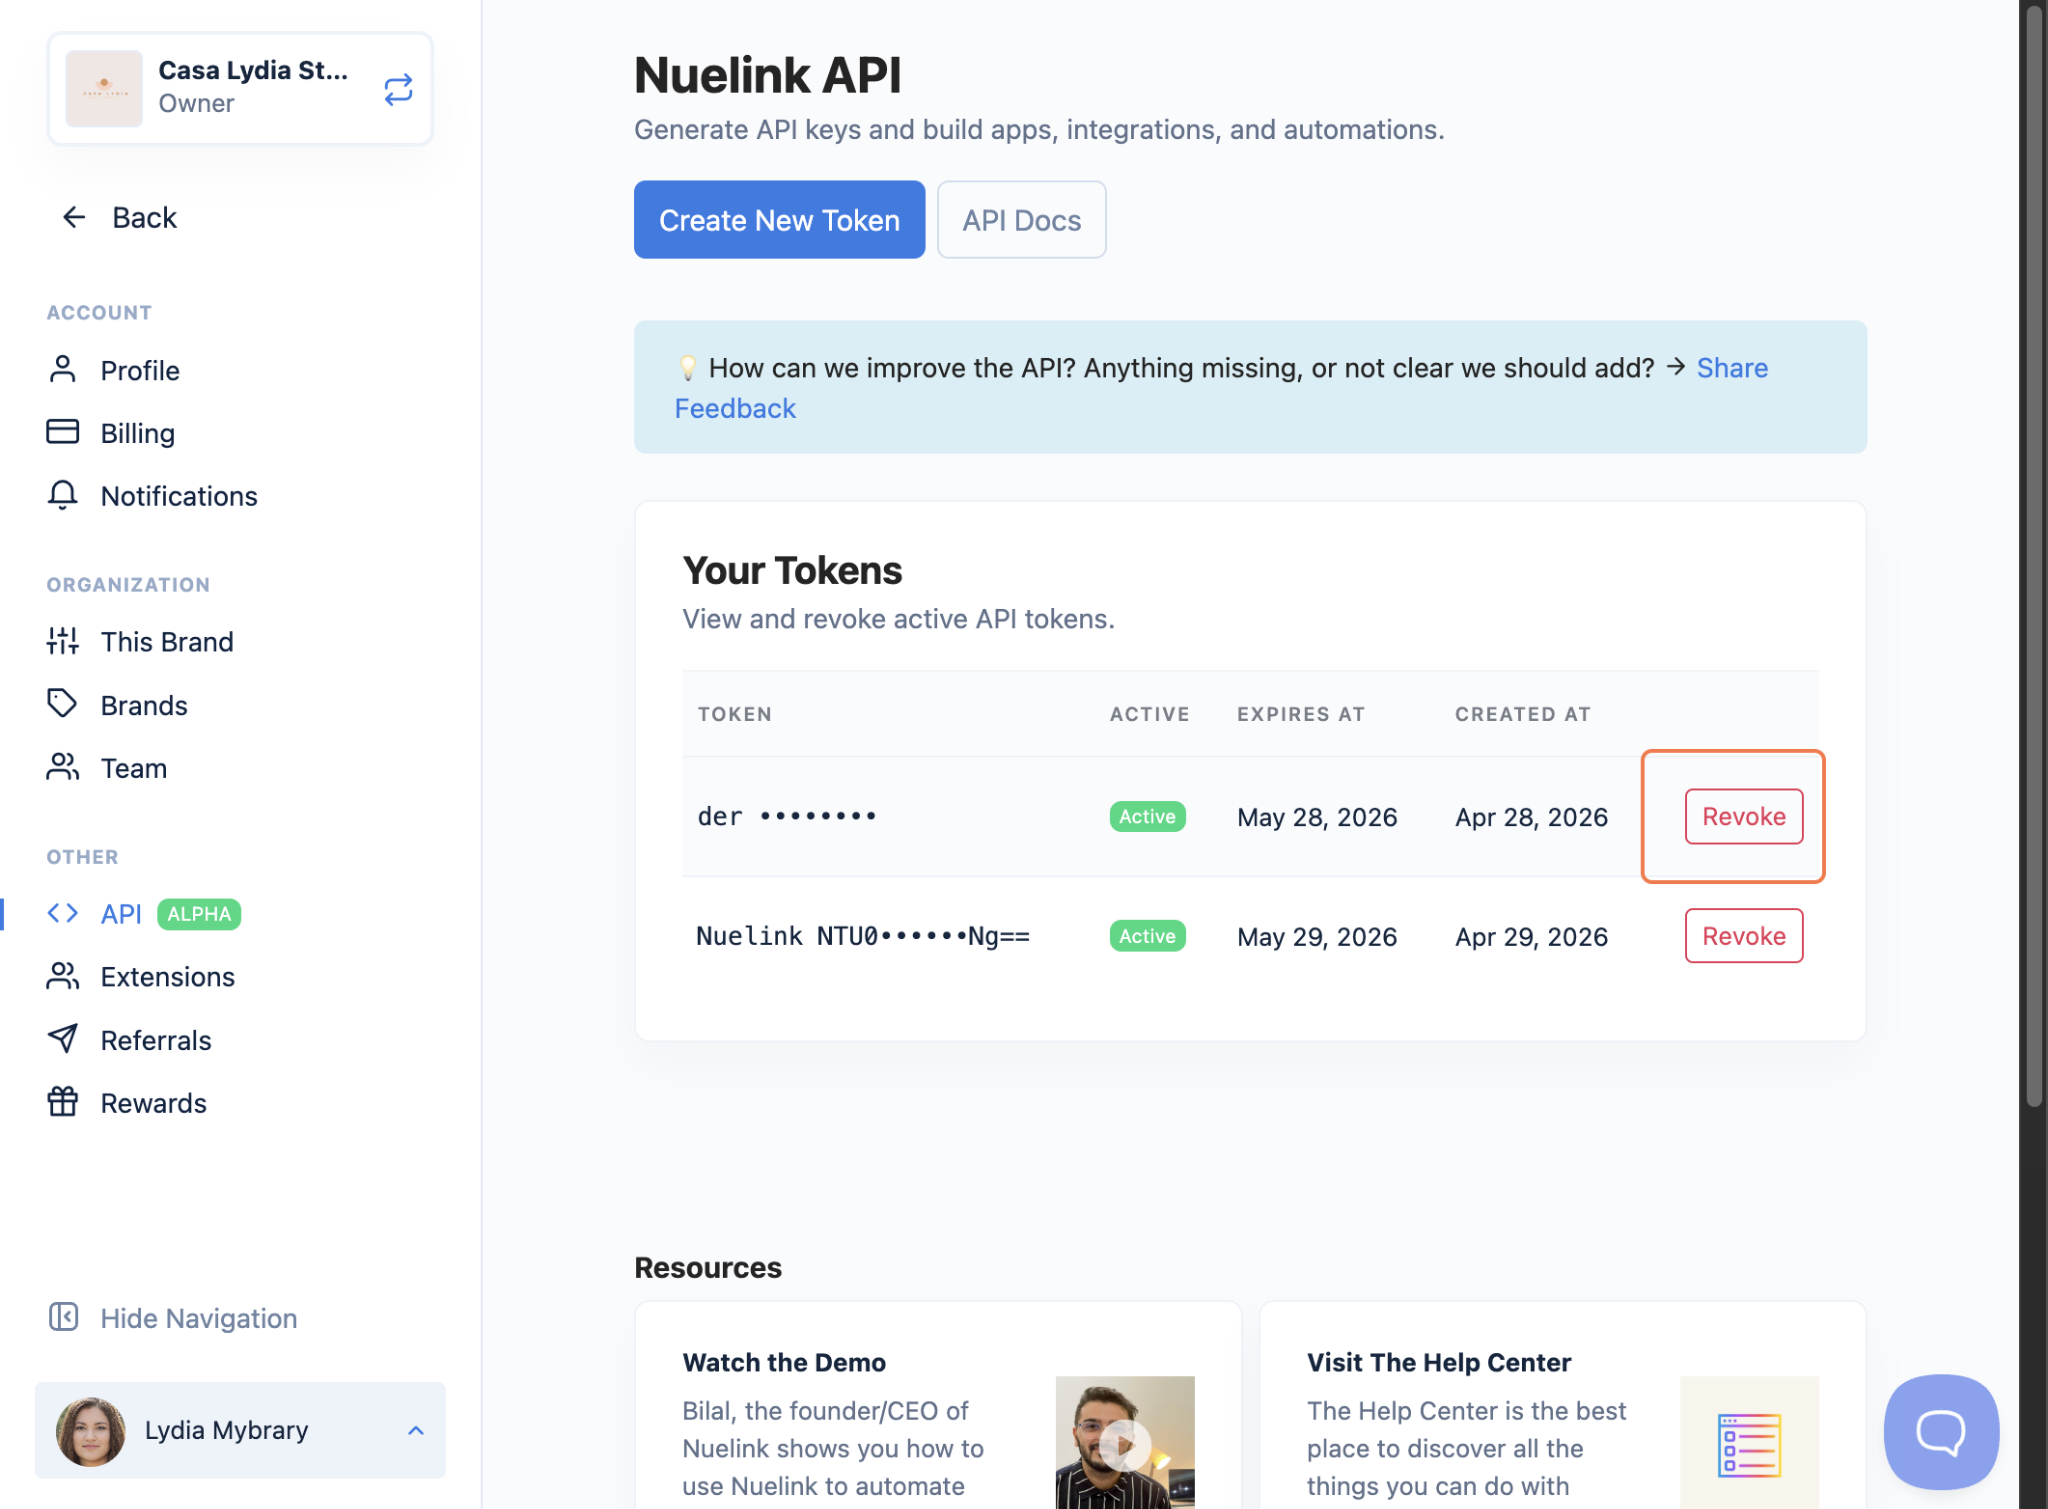Click the Notifications bell icon
The width and height of the screenshot is (2048, 1509).
point(62,495)
